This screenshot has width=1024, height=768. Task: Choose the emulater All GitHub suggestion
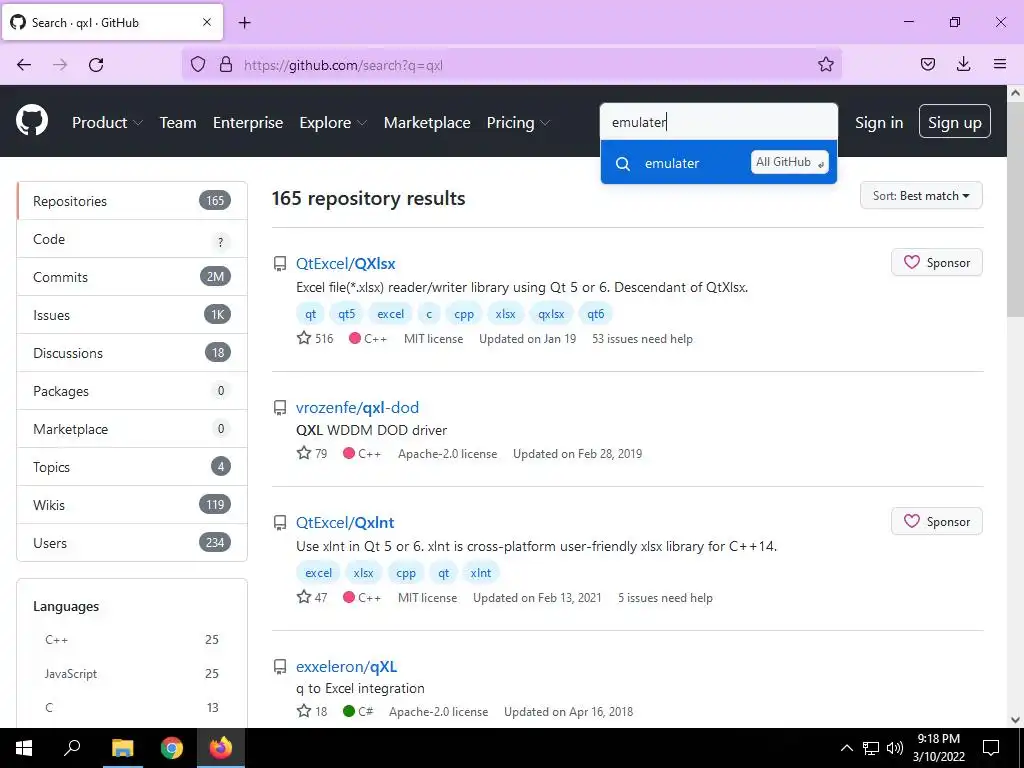(x=718, y=163)
